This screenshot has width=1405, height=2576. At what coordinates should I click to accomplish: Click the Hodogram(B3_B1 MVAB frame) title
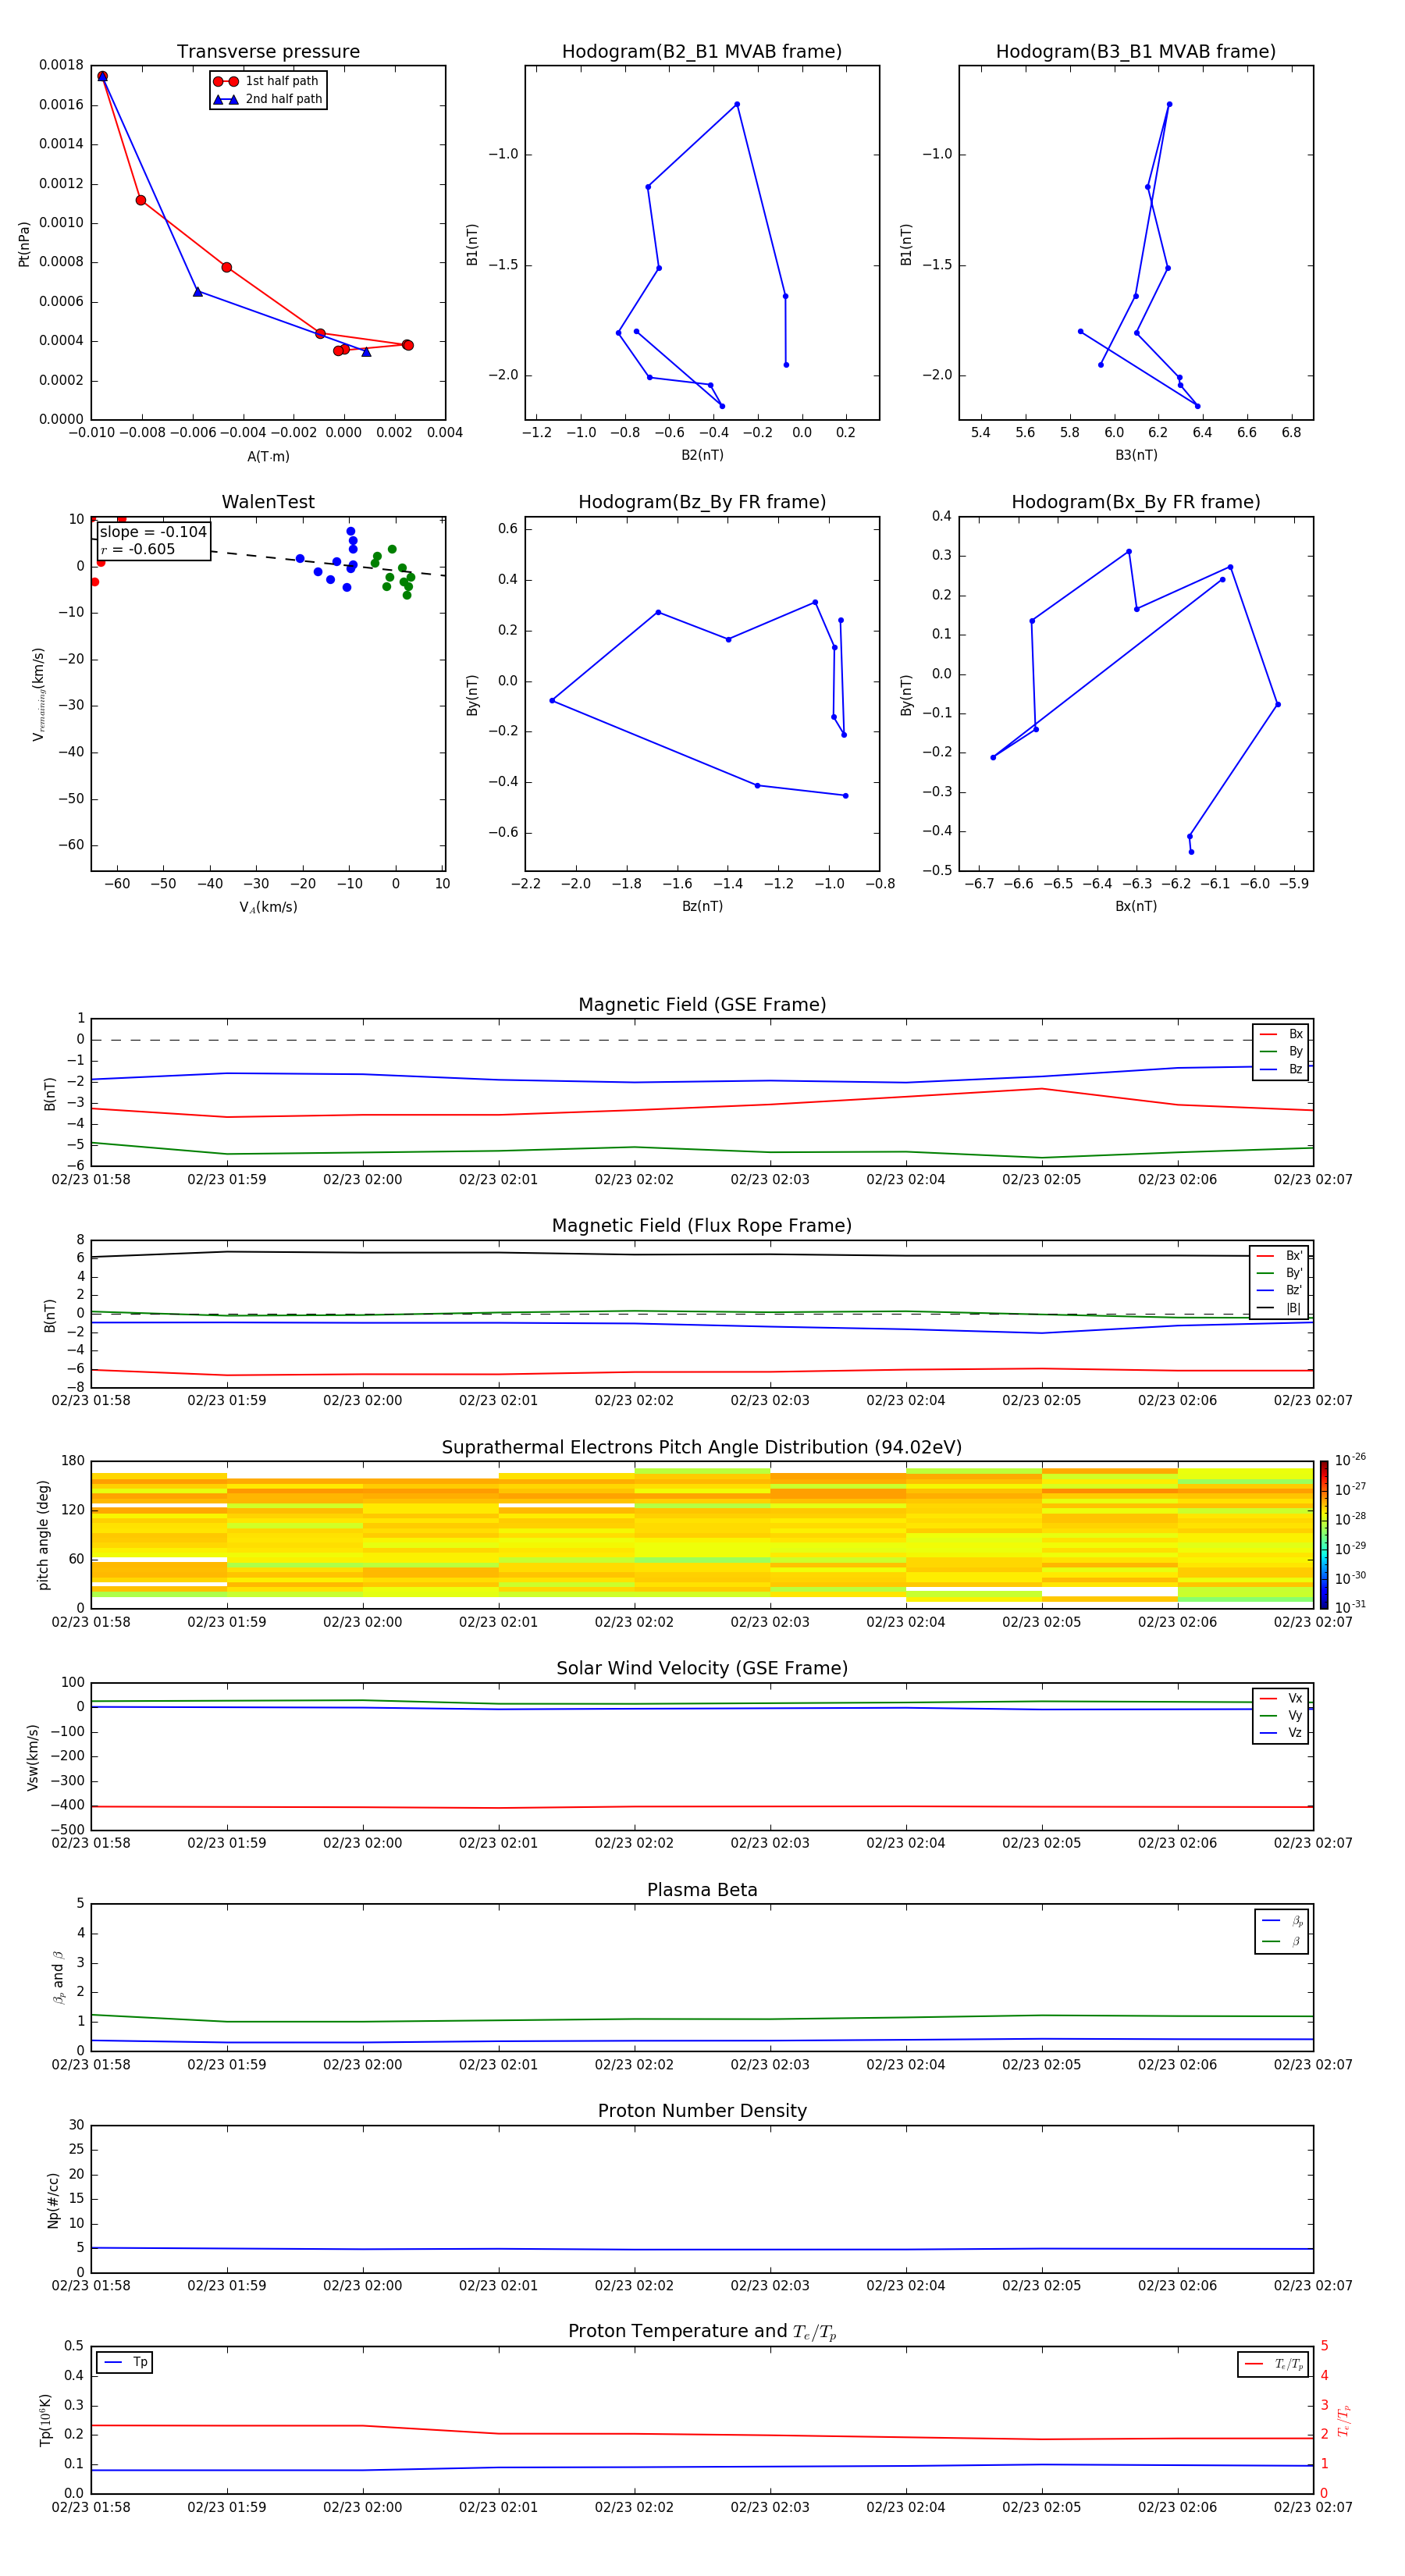(x=1136, y=52)
